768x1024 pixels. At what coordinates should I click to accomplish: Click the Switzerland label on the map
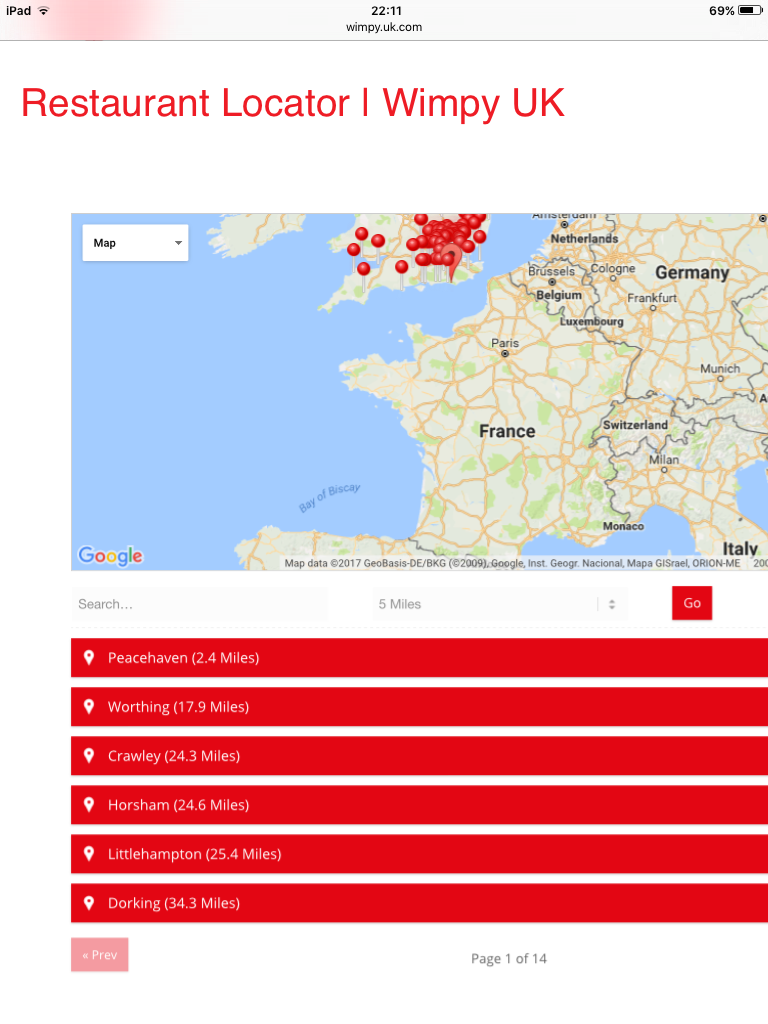(x=635, y=425)
